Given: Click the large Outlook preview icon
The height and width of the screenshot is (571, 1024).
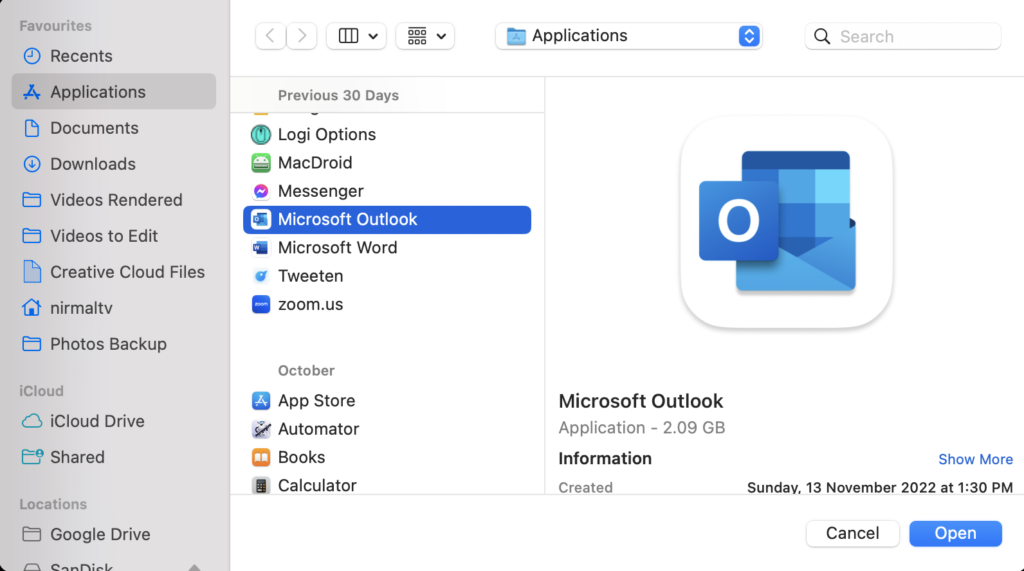Looking at the screenshot, I should click(786, 222).
